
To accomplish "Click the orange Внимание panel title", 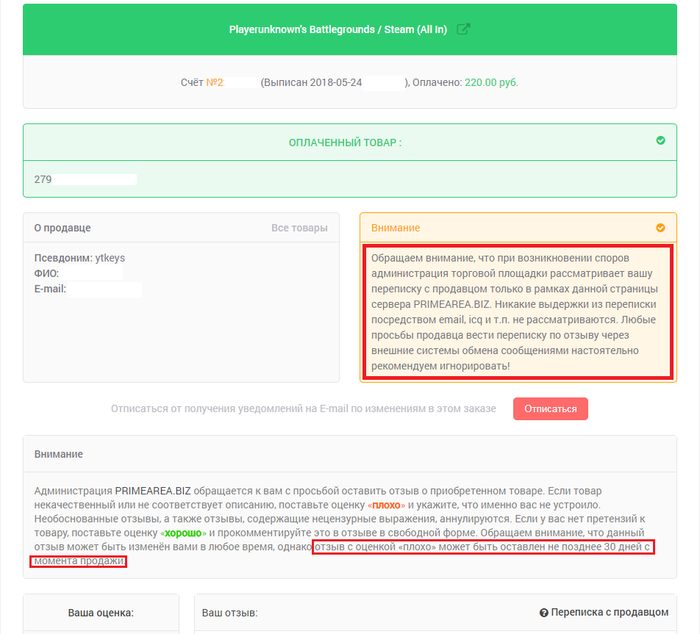I will tap(395, 228).
